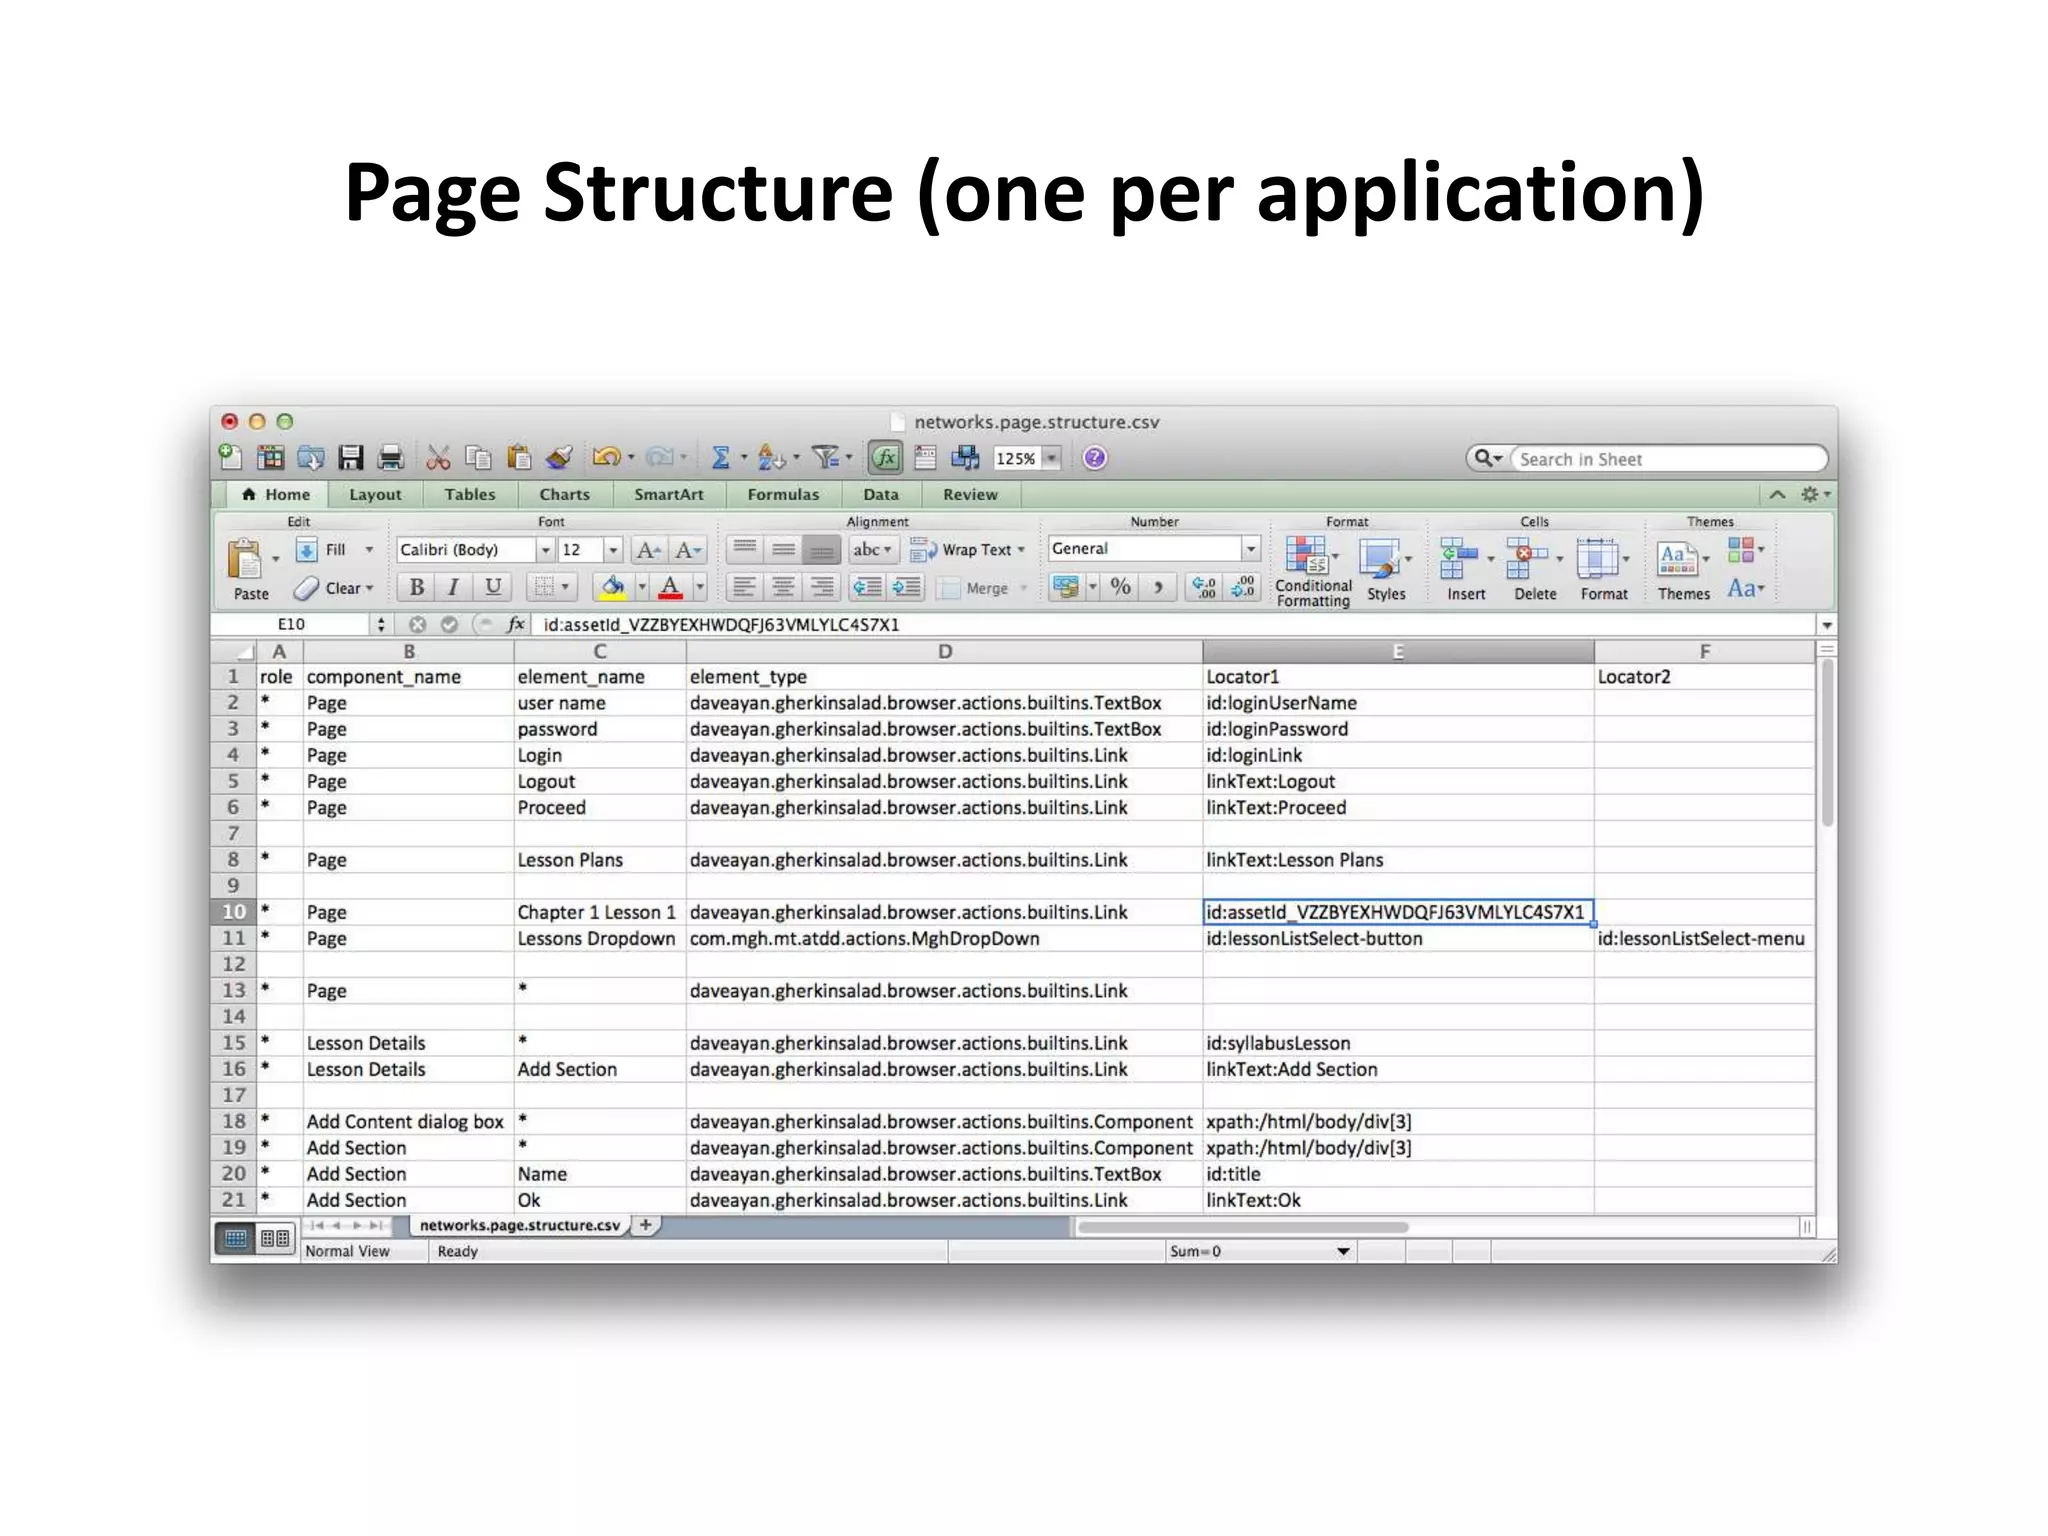Click the red Font color A
Image resolution: width=2048 pixels, height=1536 pixels.
[670, 587]
